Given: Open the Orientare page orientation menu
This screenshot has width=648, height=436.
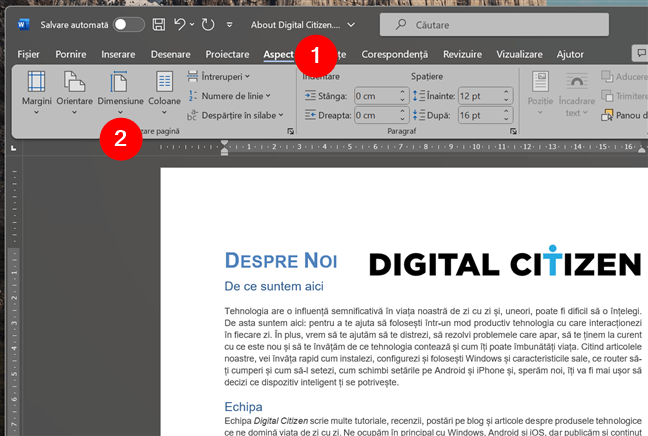Looking at the screenshot, I should (74, 93).
